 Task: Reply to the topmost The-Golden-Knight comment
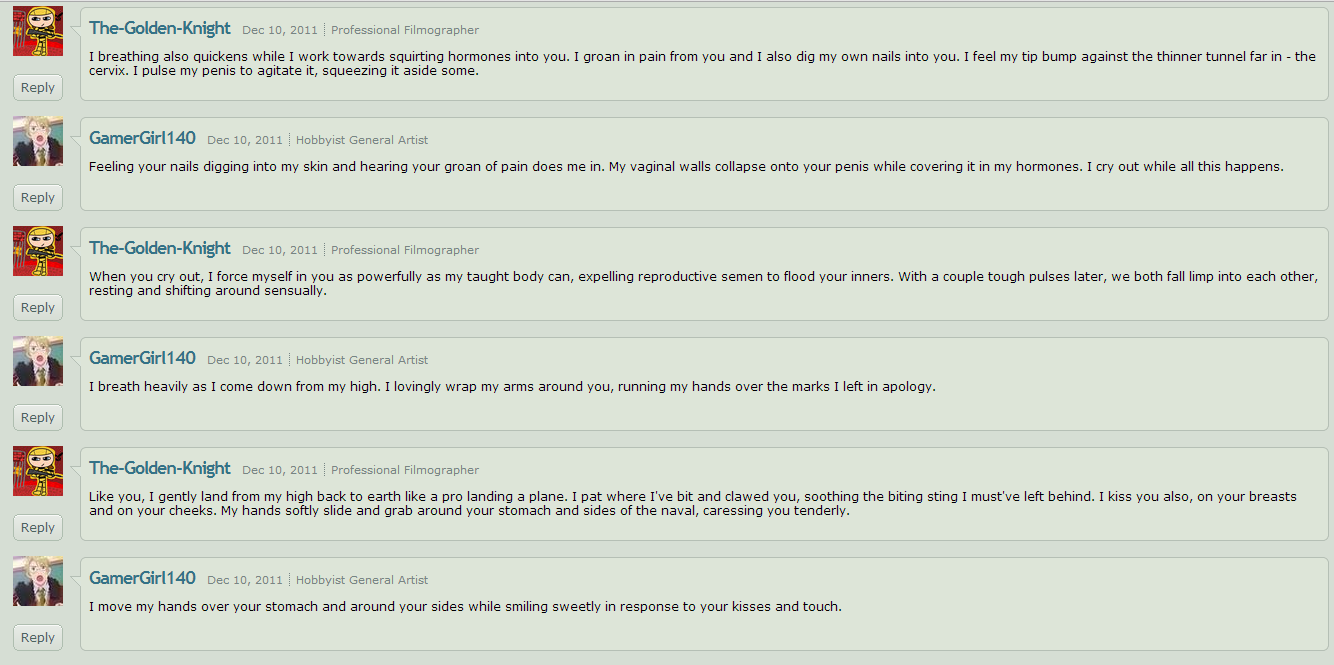pos(38,87)
